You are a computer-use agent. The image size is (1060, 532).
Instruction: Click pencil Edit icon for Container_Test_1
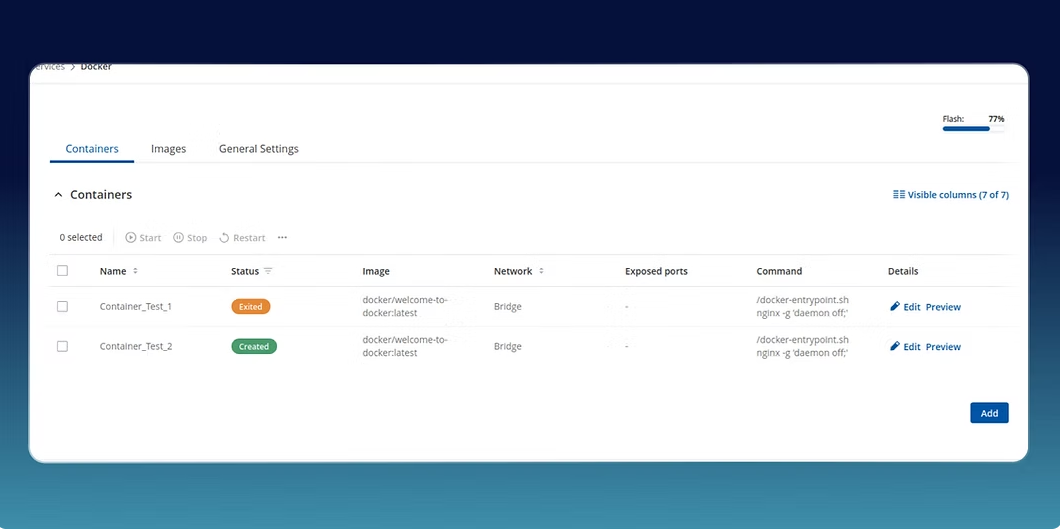point(895,307)
